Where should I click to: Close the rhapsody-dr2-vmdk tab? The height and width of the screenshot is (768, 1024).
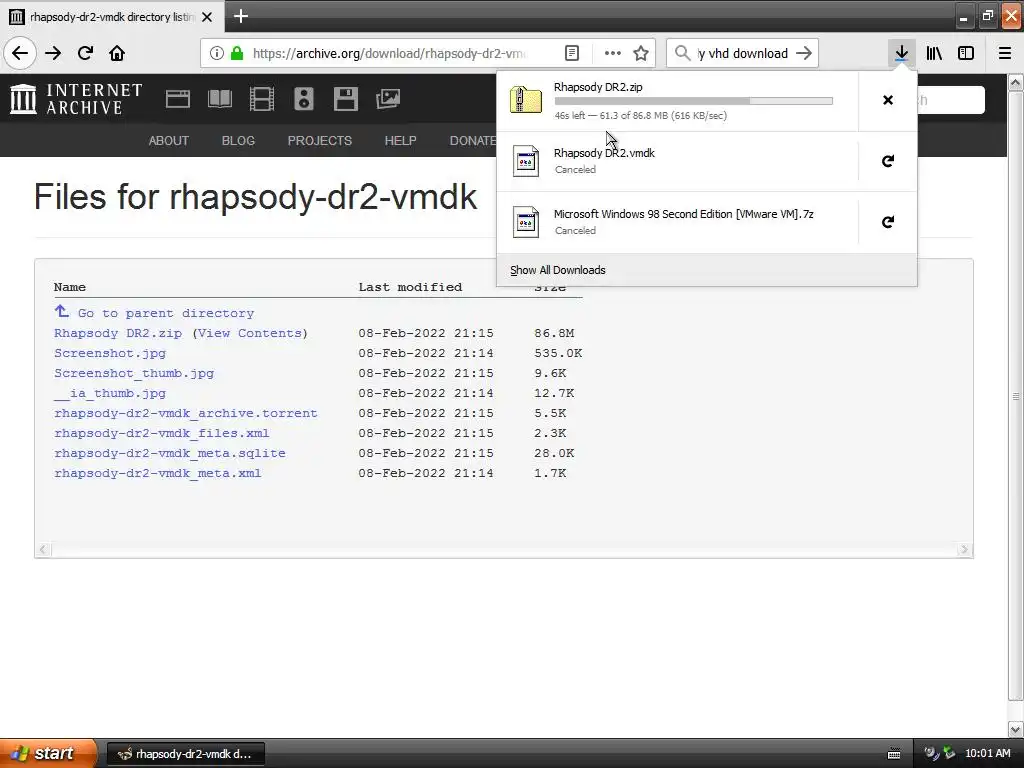point(207,17)
